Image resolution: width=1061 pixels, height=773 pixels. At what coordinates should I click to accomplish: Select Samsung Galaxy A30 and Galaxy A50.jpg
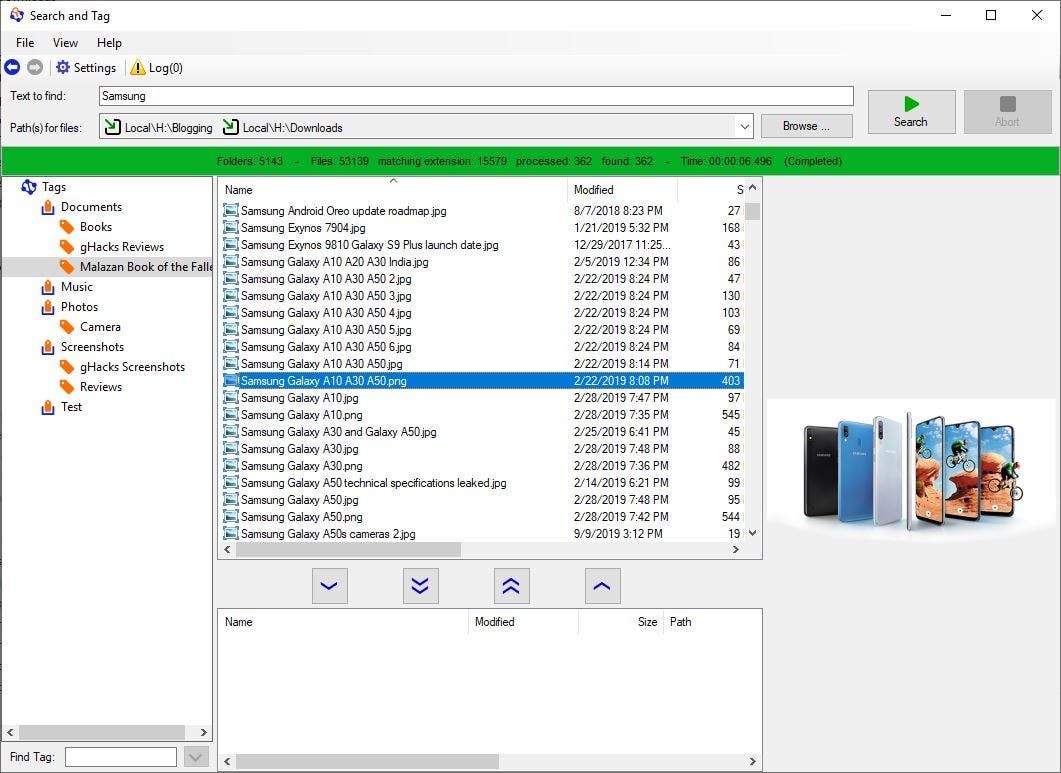(x=338, y=431)
